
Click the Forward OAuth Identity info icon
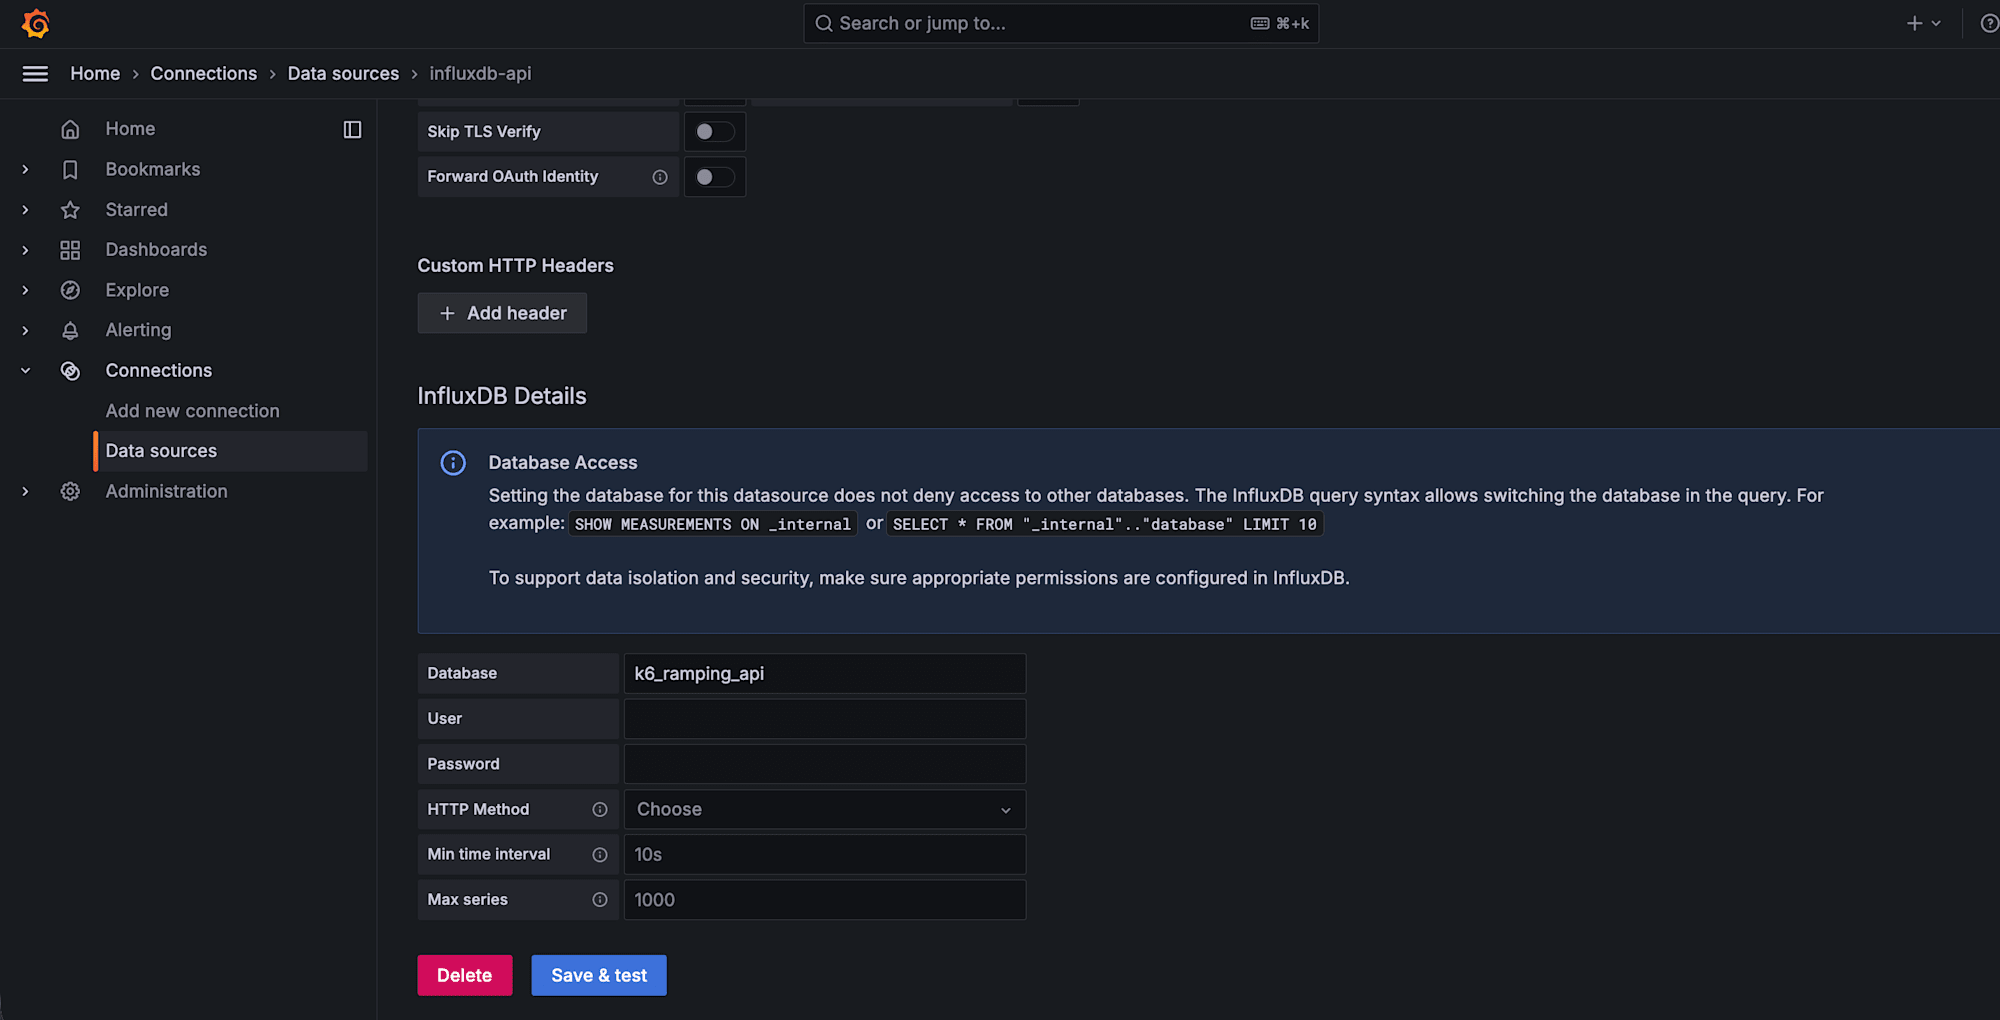tap(660, 177)
